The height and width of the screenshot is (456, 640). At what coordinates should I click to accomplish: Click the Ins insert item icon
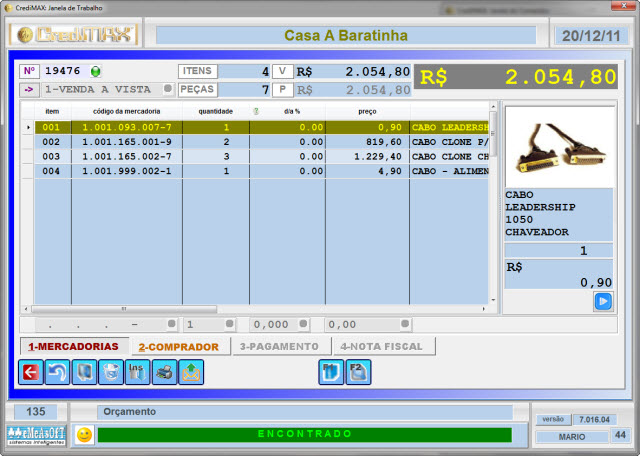138,372
